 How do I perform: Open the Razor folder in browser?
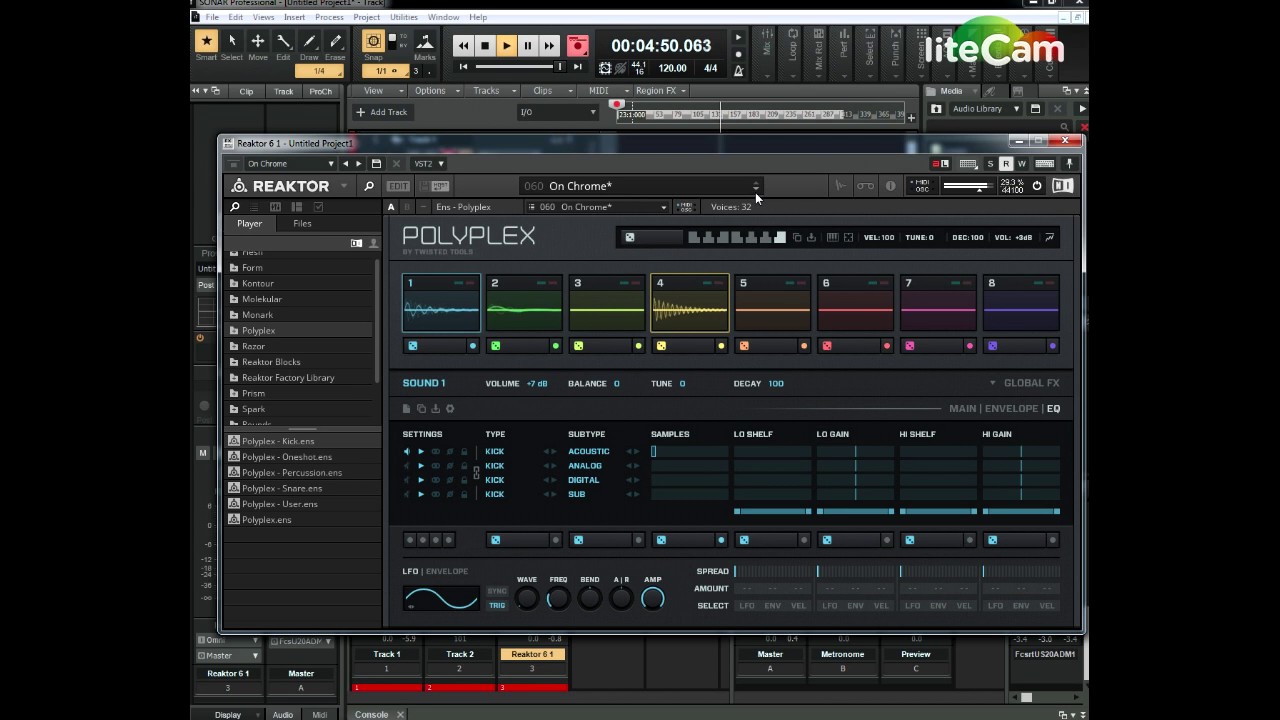(253, 346)
